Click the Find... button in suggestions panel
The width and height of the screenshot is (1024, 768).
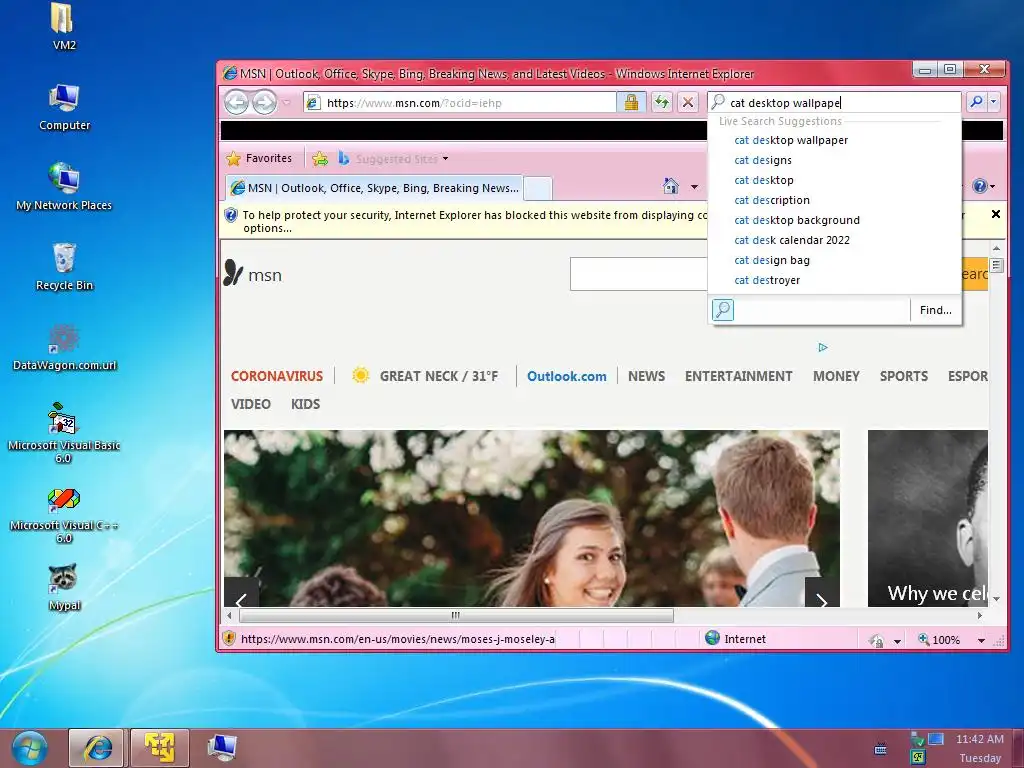point(935,310)
